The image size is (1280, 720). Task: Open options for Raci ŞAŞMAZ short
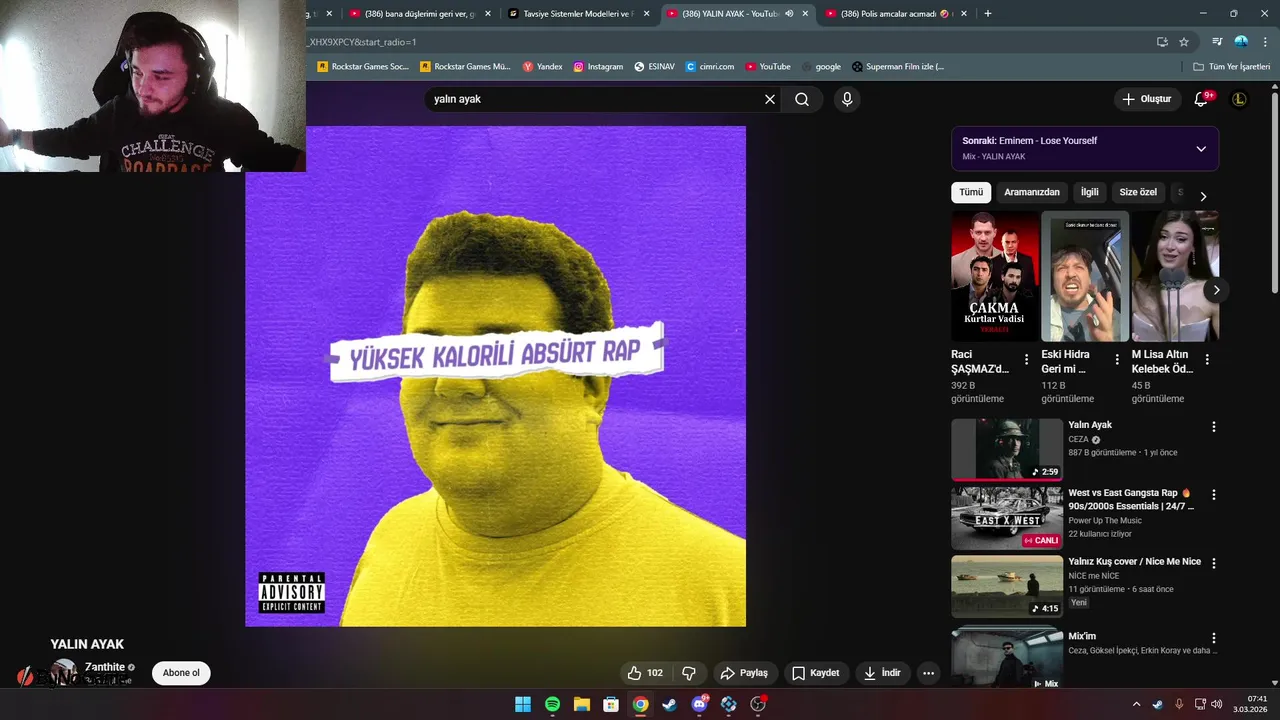click(x=1026, y=359)
